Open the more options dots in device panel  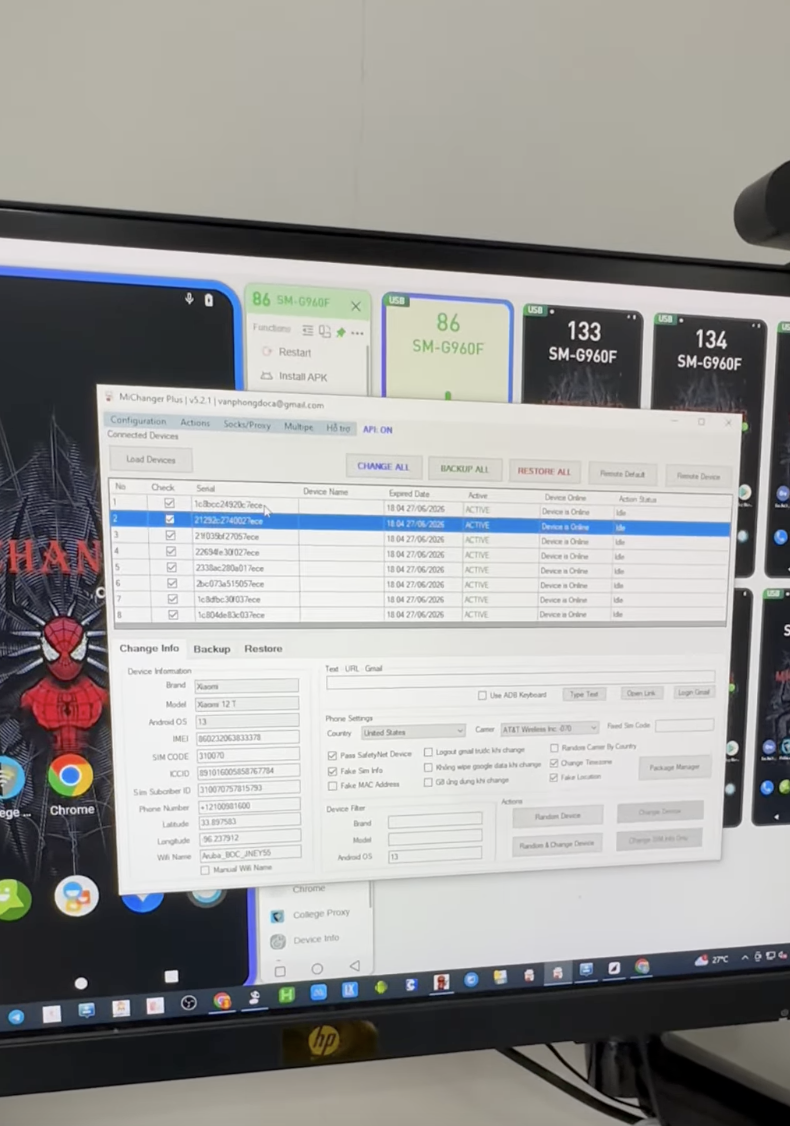[x=357, y=333]
